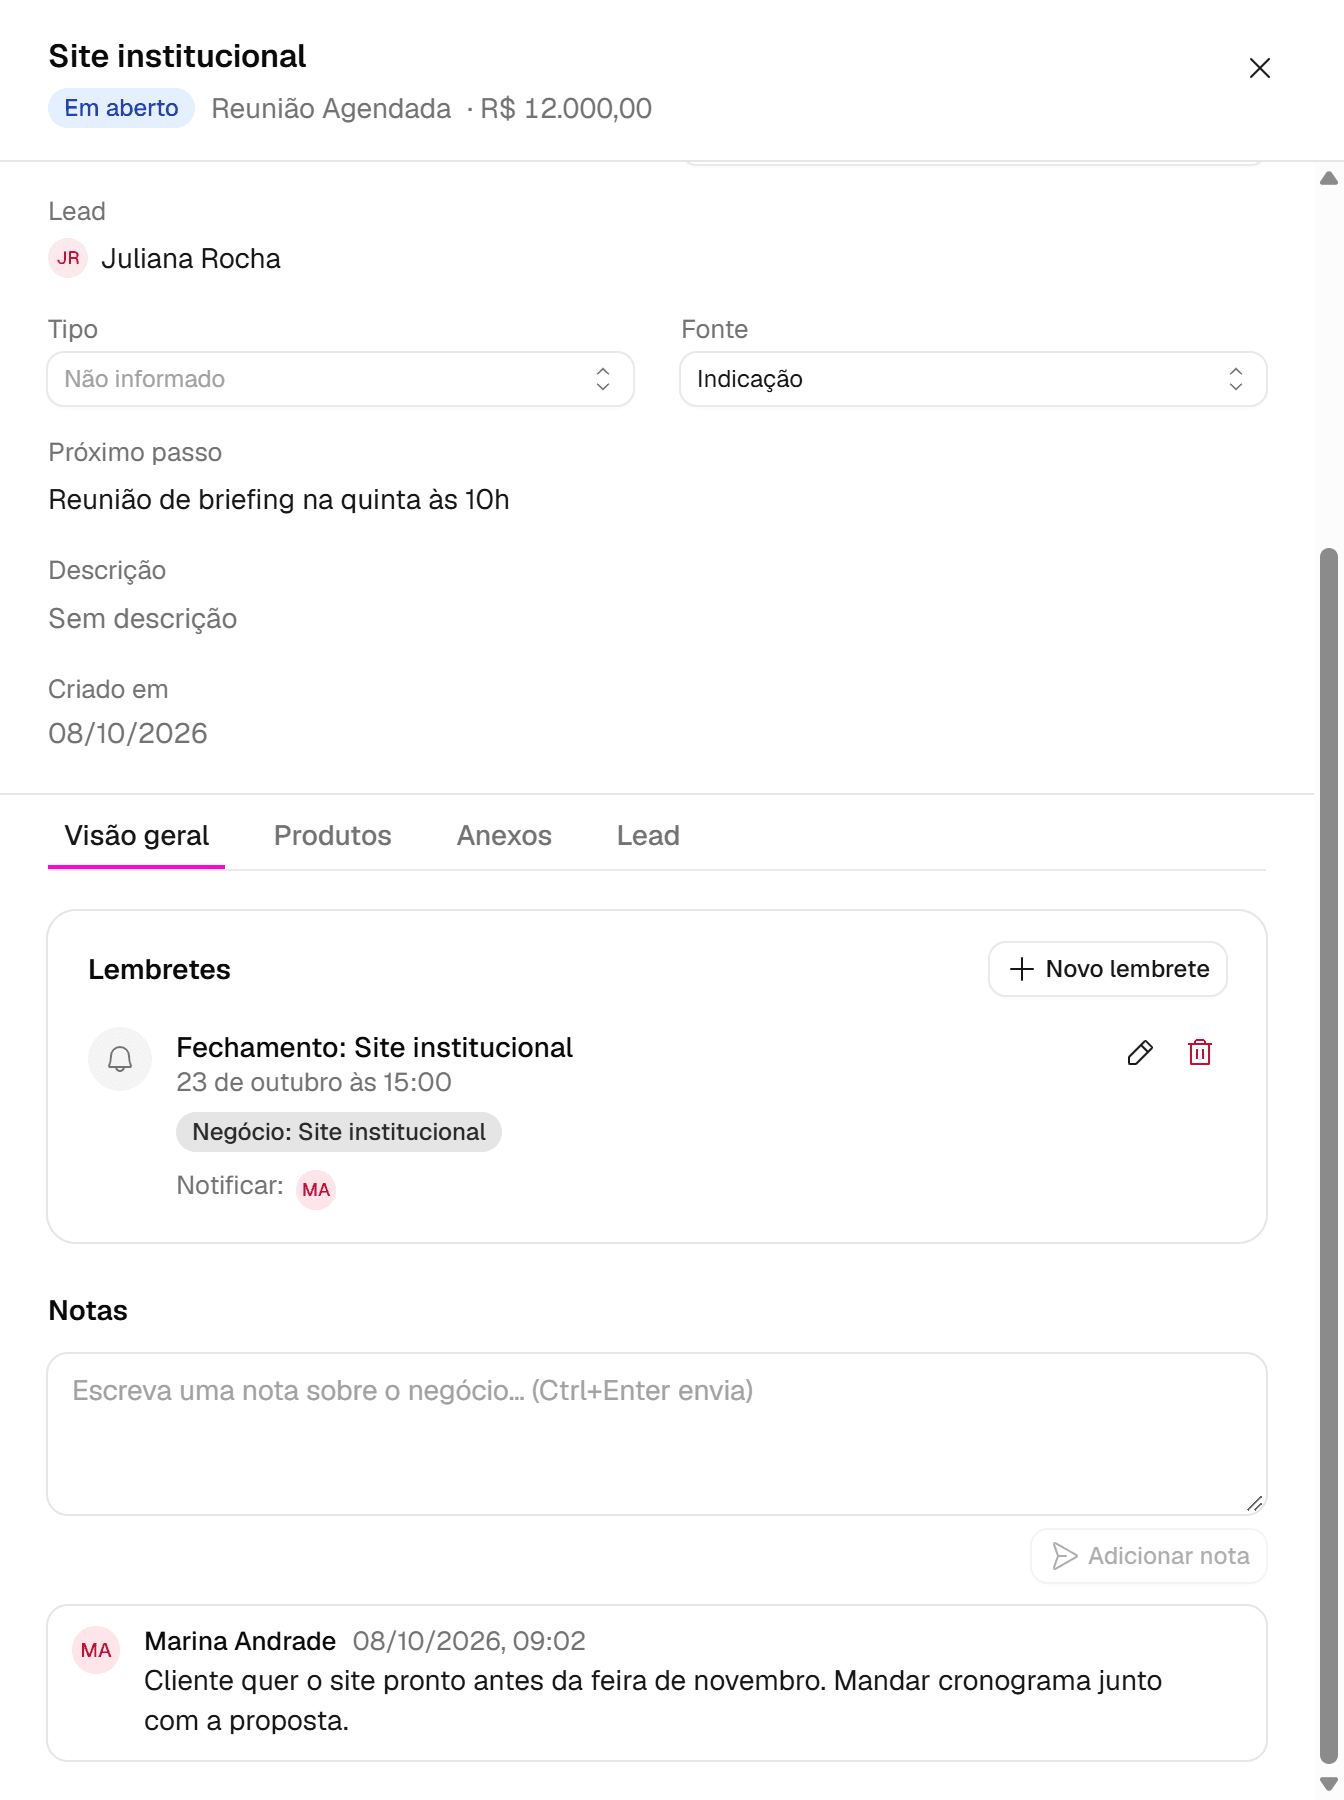Delete the reminder using red trash icon

coord(1200,1053)
